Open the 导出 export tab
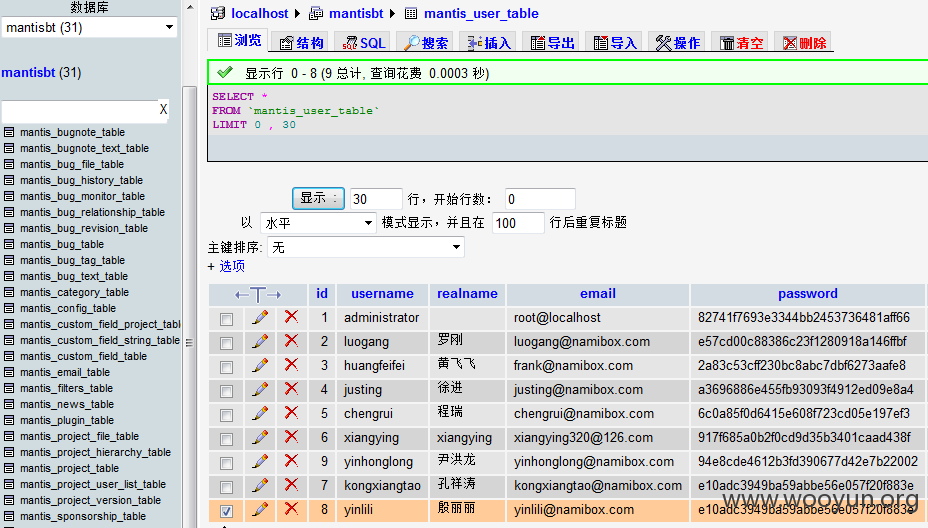The height and width of the screenshot is (528, 928). (x=552, y=43)
